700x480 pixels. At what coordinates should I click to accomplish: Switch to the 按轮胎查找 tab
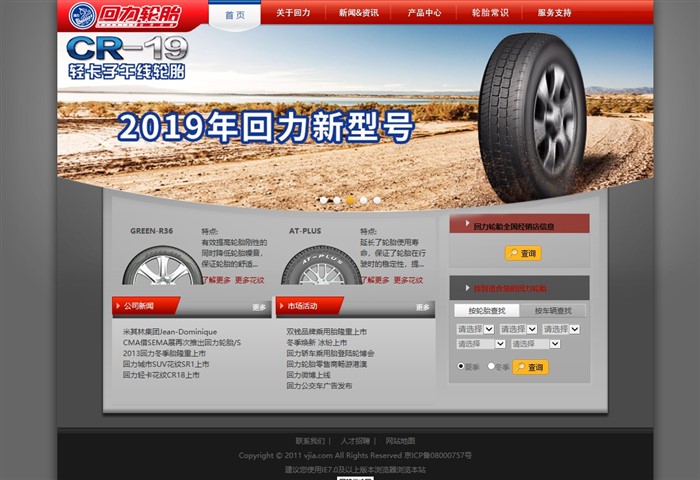point(487,310)
